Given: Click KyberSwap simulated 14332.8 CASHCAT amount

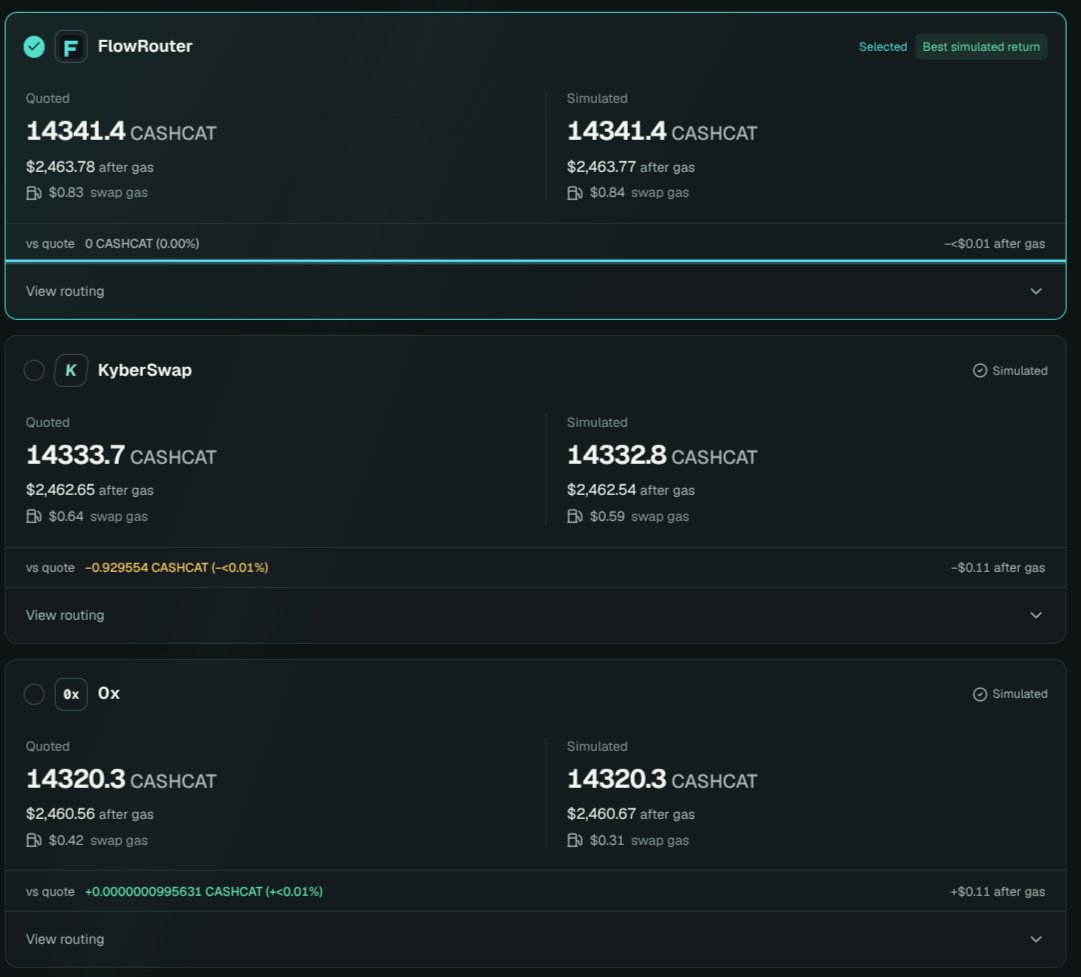Looking at the screenshot, I should pyautogui.click(x=662, y=455).
